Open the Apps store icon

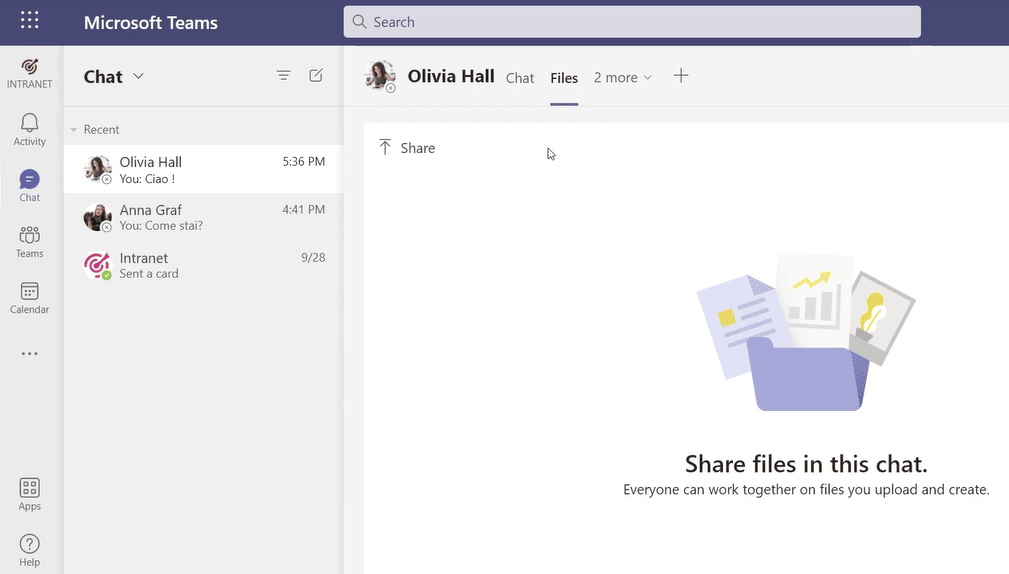(x=30, y=494)
